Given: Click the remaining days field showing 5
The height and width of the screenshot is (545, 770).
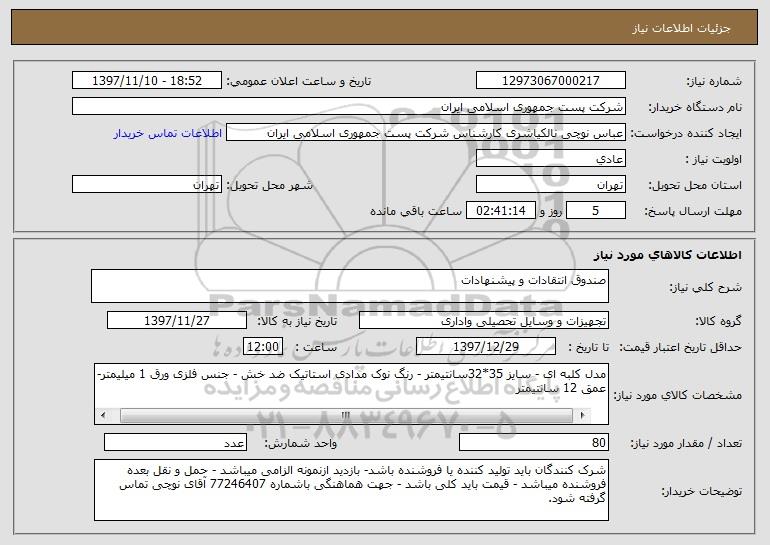Looking at the screenshot, I should 596,211.
